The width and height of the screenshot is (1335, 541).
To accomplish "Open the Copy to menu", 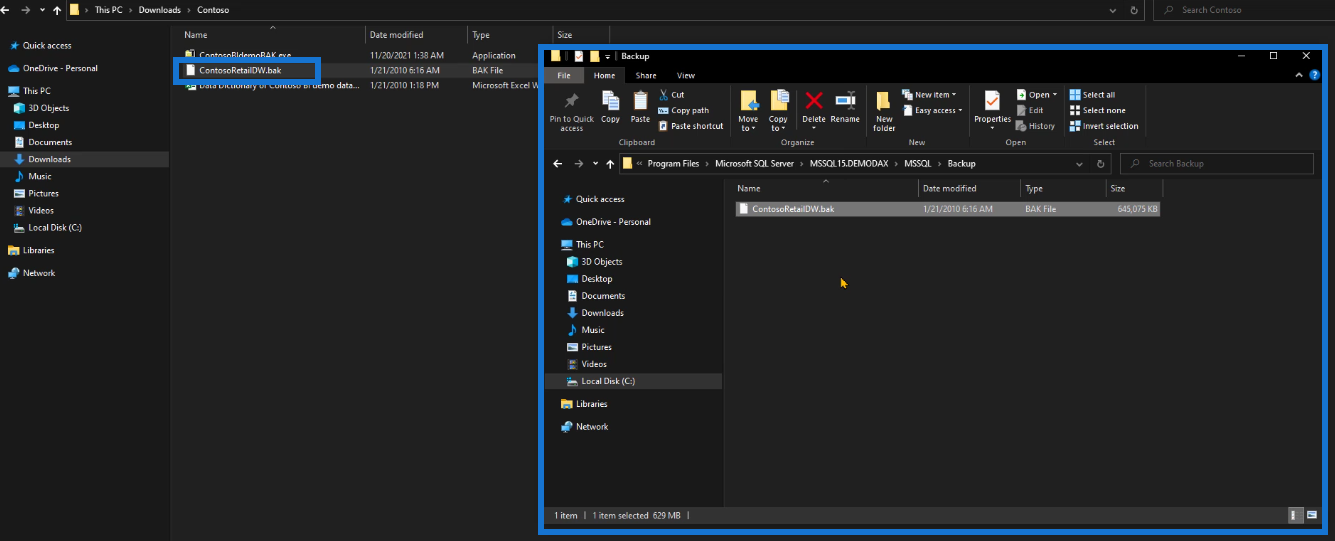I will (x=778, y=110).
